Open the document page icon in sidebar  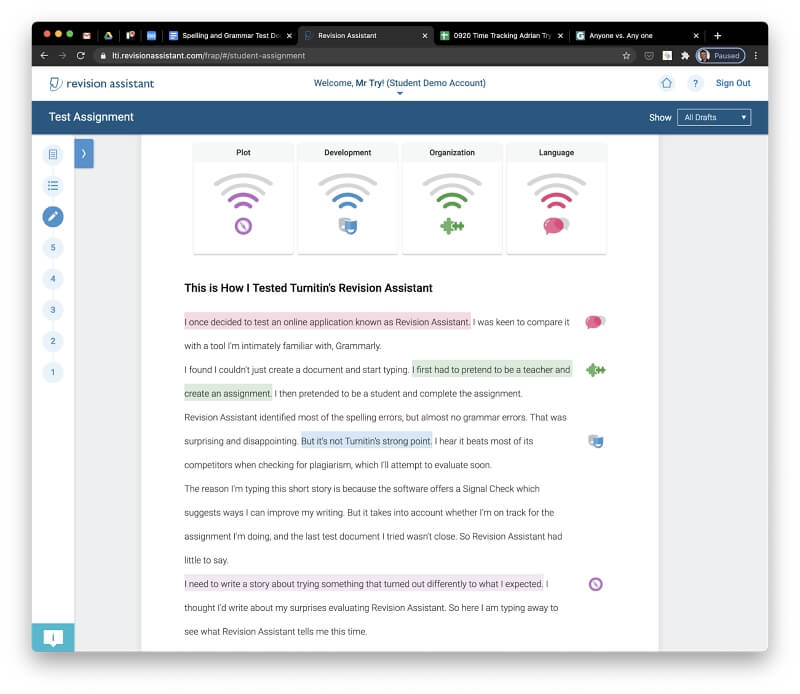pos(53,154)
